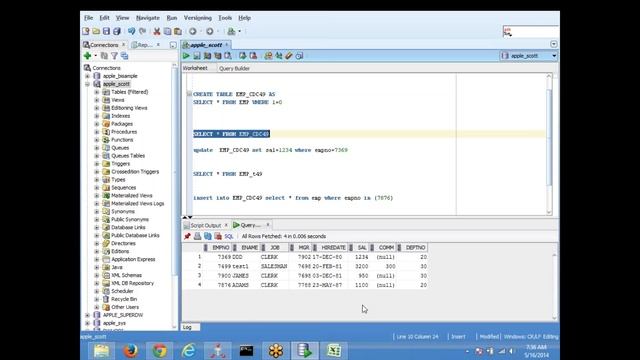Click the search field at top right
The height and width of the screenshot is (360, 640).
tap(531, 31)
